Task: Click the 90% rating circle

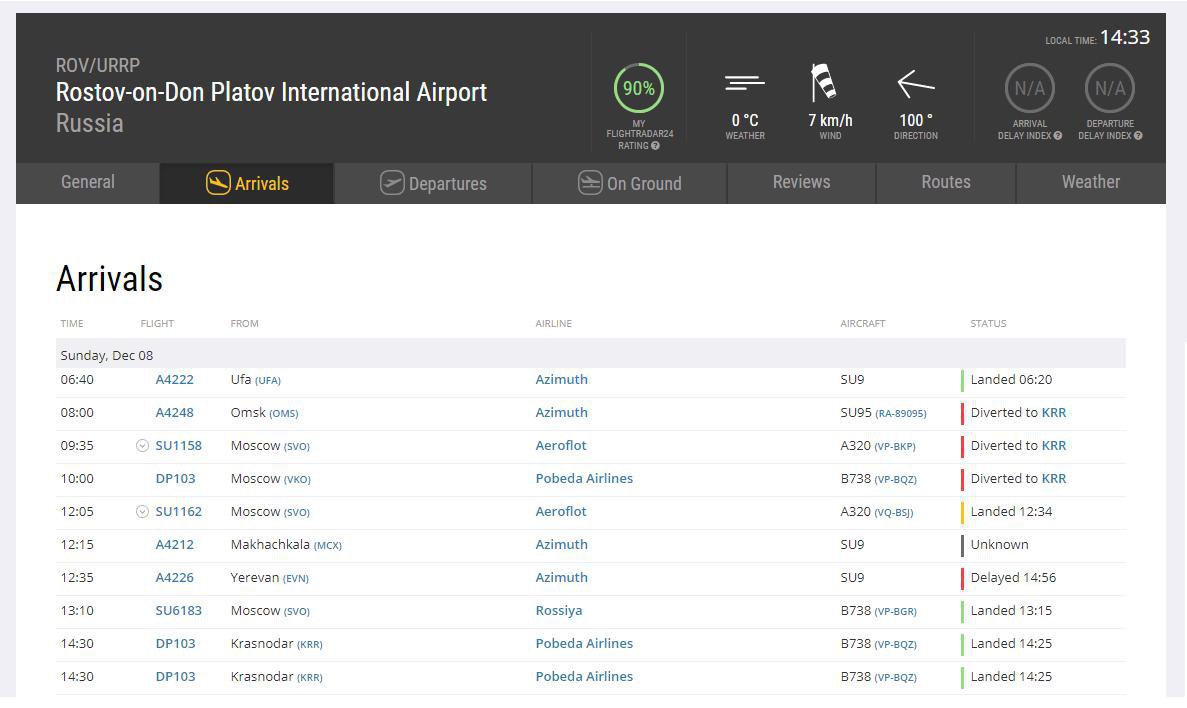Action: point(639,89)
